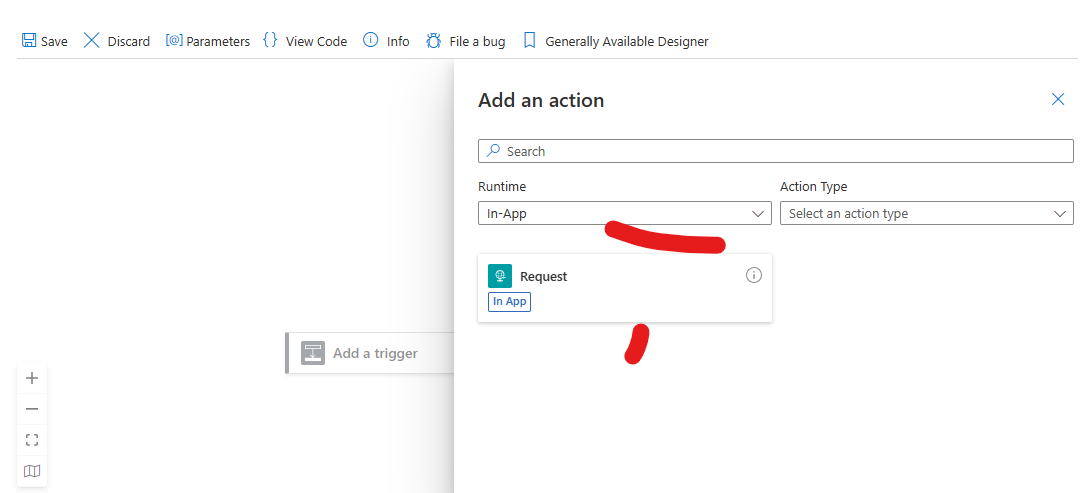This screenshot has height=493, width=1080.
Task: Choose Discard label in the toolbar
Action: pyautogui.click(x=129, y=41)
